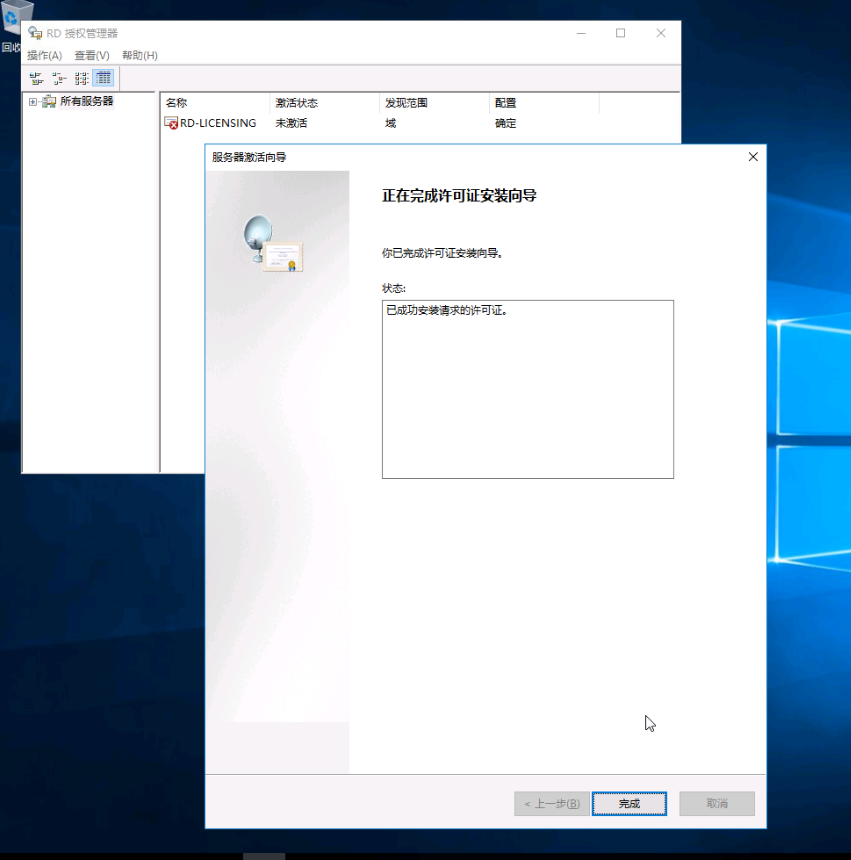Open the 查看(V) menu
This screenshot has width=851, height=860.
coord(92,55)
